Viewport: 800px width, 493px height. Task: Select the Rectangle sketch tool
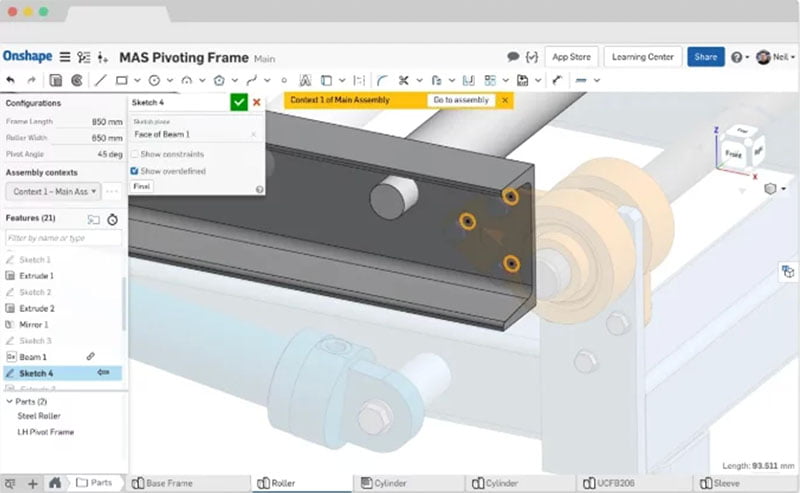121,80
